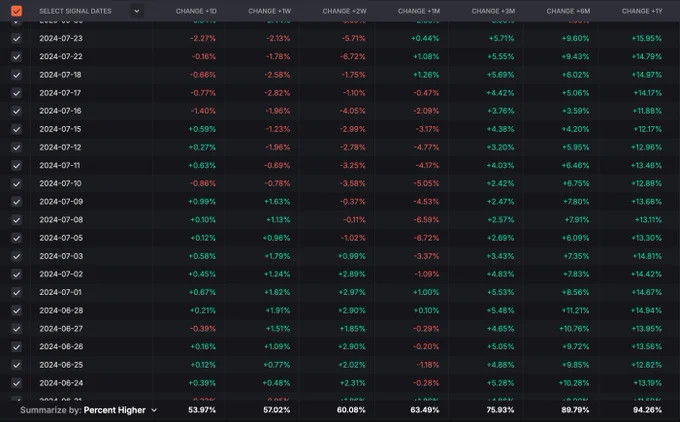Screen dimensions: 680x422
Task: Toggle the orange select-all checkbox in header
Action: click(x=16, y=11)
